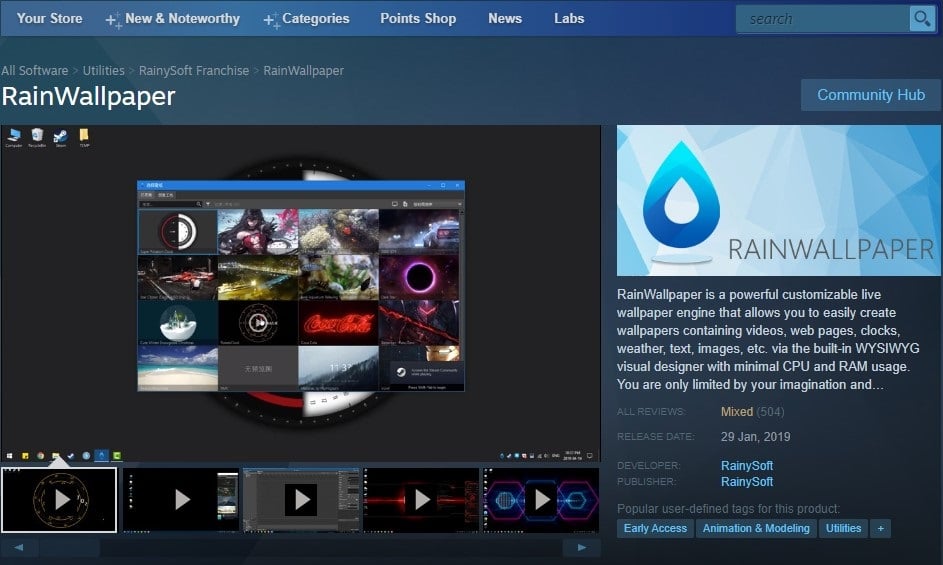Image resolution: width=943 pixels, height=565 pixels.
Task: Click the search magnifier icon
Action: pyautogui.click(x=921, y=19)
